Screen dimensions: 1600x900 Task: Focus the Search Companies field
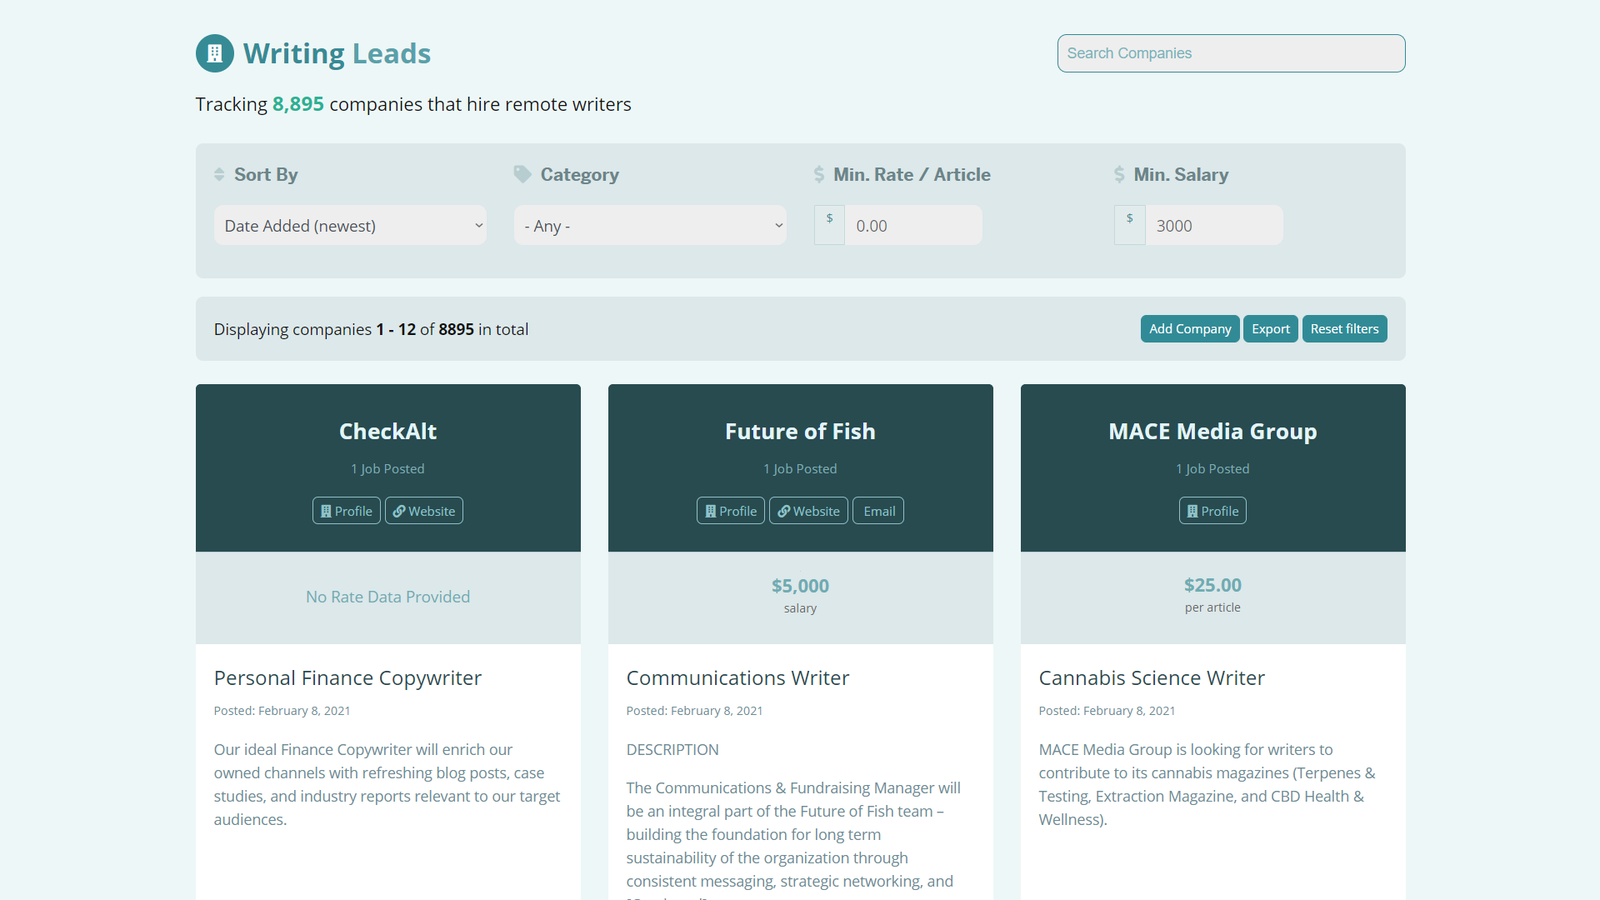point(1231,53)
